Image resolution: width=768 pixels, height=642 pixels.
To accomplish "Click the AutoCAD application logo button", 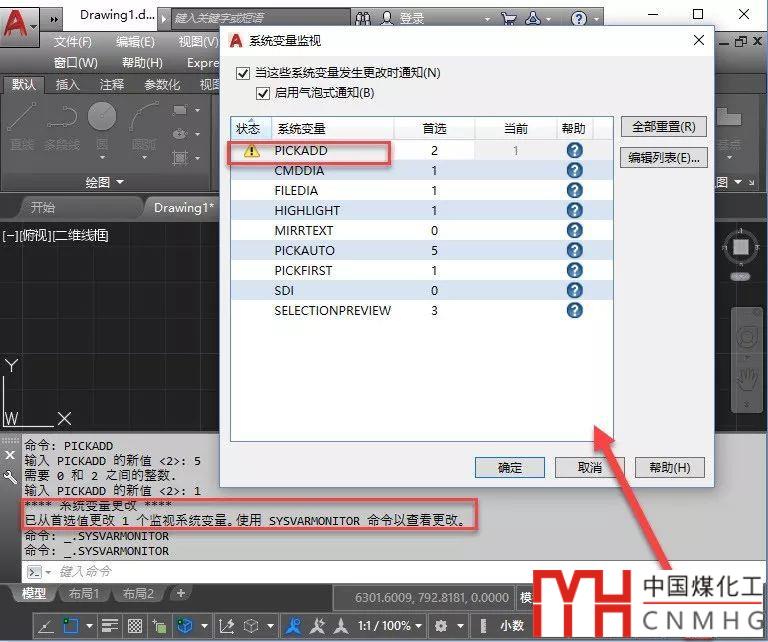I will click(15, 19).
